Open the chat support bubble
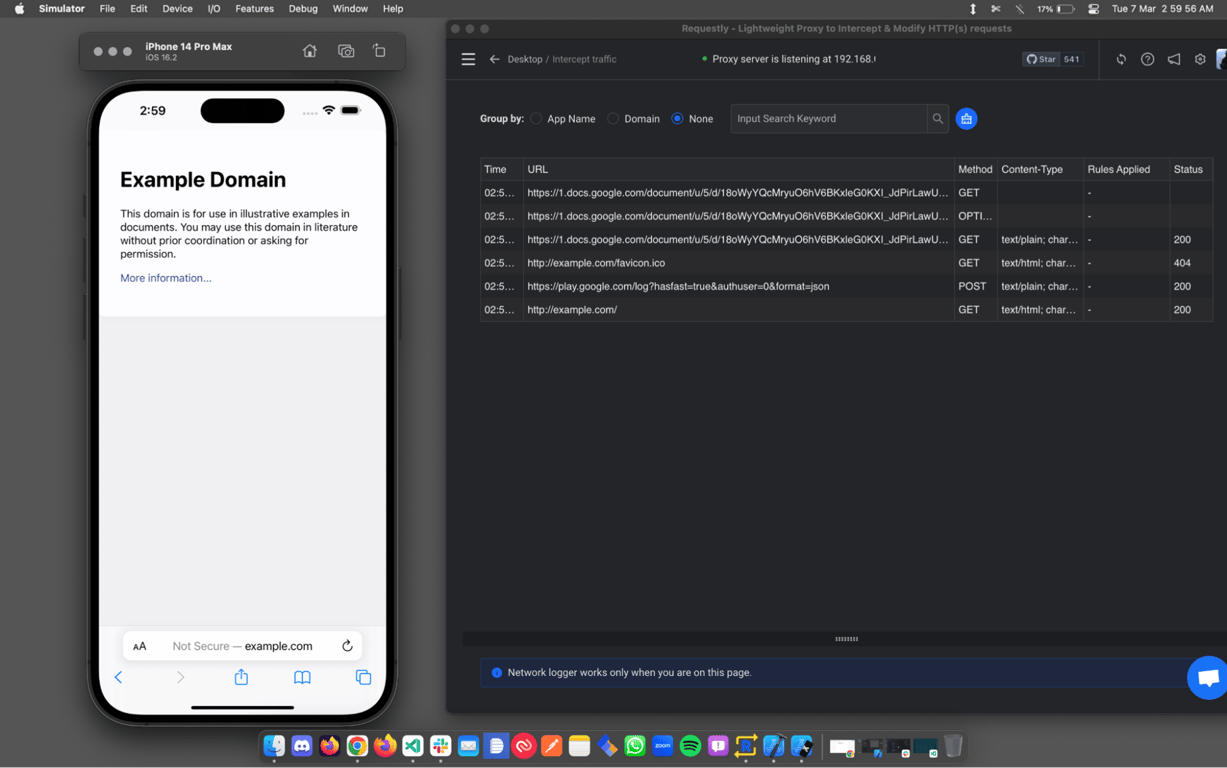The image size is (1227, 768). (x=1207, y=677)
